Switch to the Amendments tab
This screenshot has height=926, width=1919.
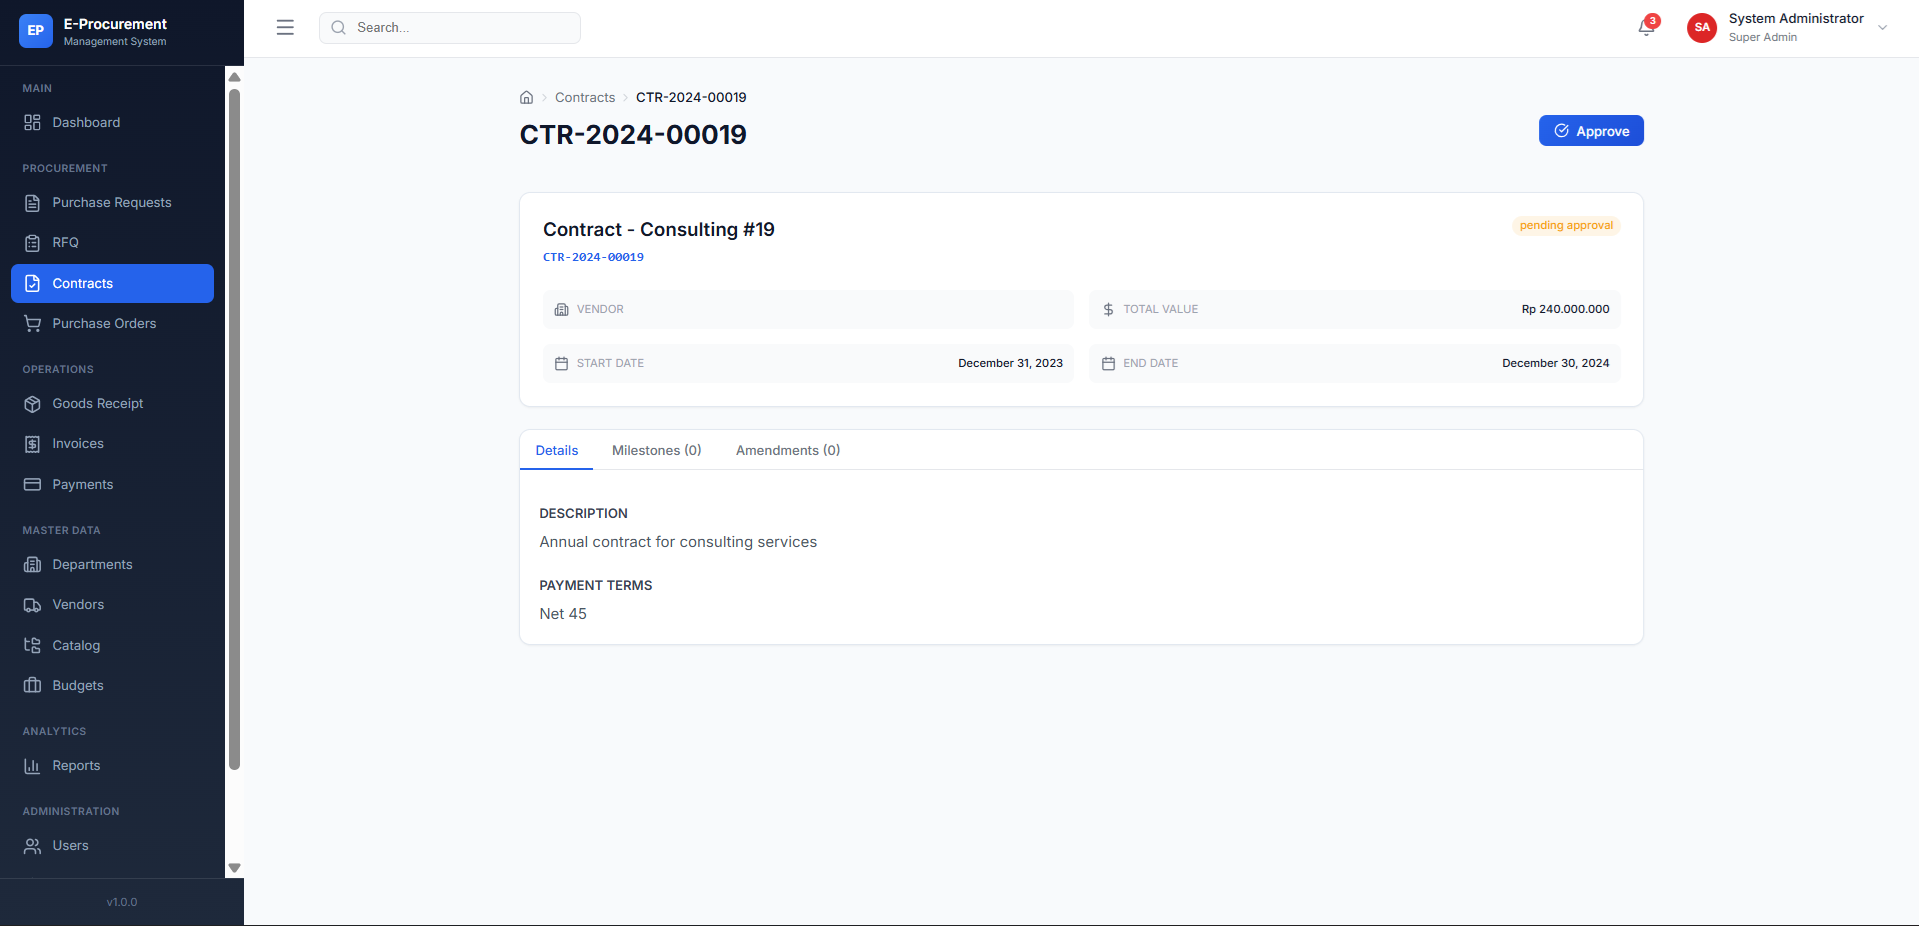click(x=787, y=450)
